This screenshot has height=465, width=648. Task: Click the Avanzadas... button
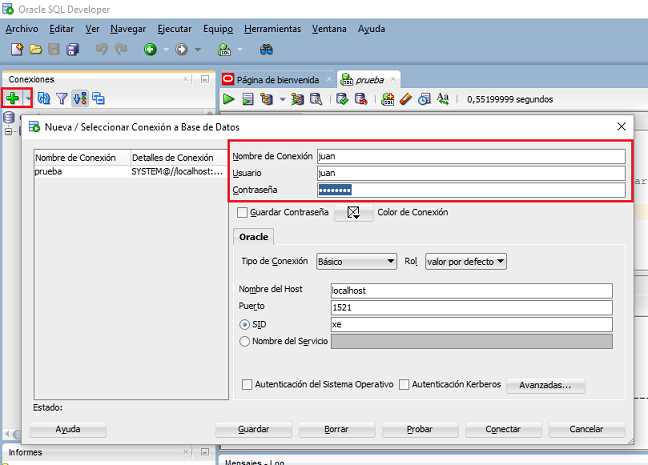tap(545, 385)
